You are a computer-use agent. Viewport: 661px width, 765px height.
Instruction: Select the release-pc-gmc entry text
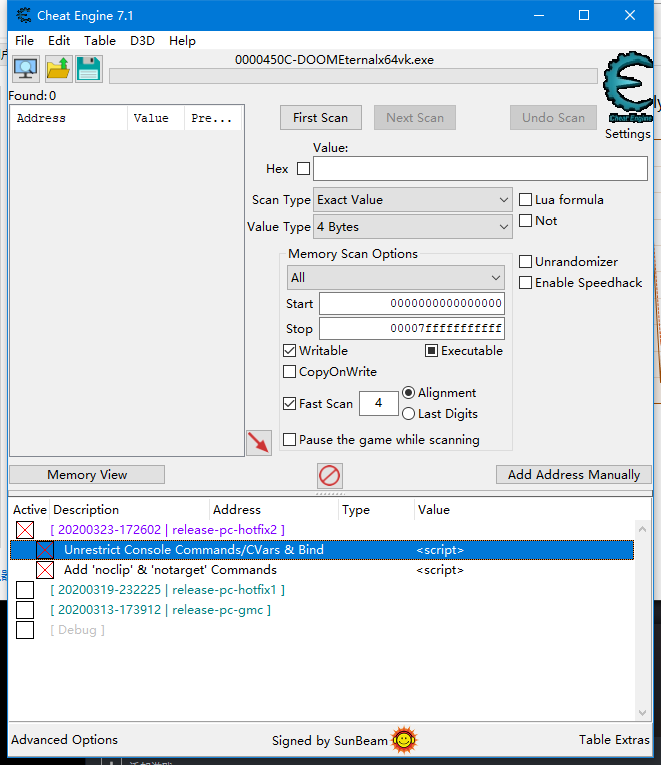160,610
